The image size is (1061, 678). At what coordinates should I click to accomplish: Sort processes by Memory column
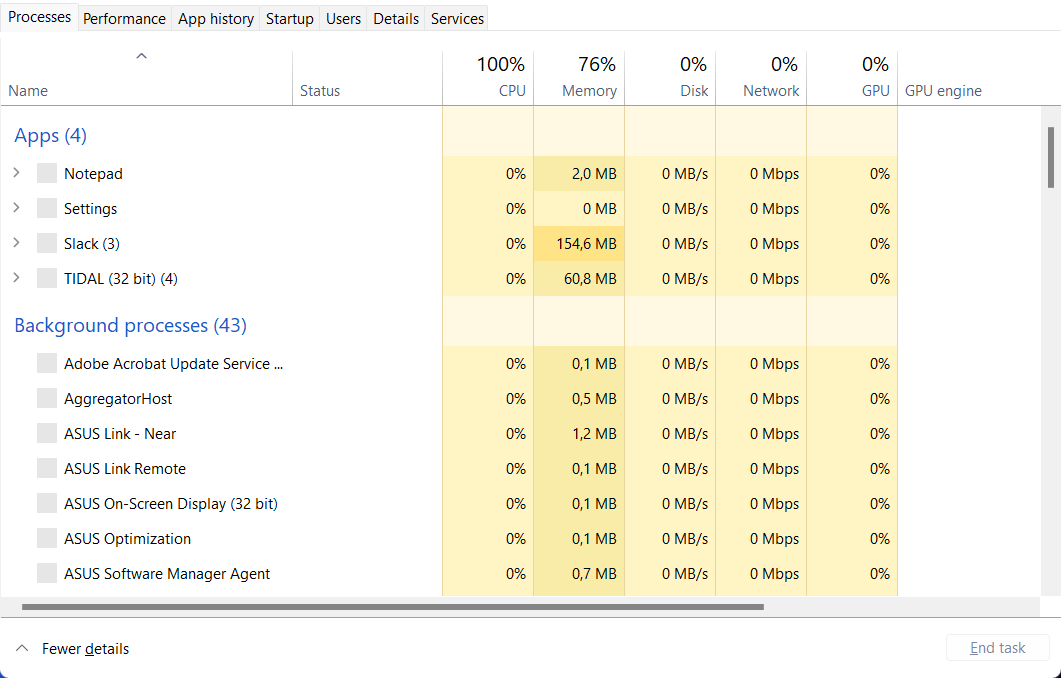tap(588, 90)
